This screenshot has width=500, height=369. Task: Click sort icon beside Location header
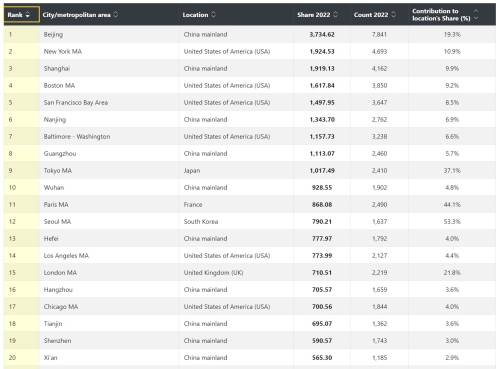point(213,15)
